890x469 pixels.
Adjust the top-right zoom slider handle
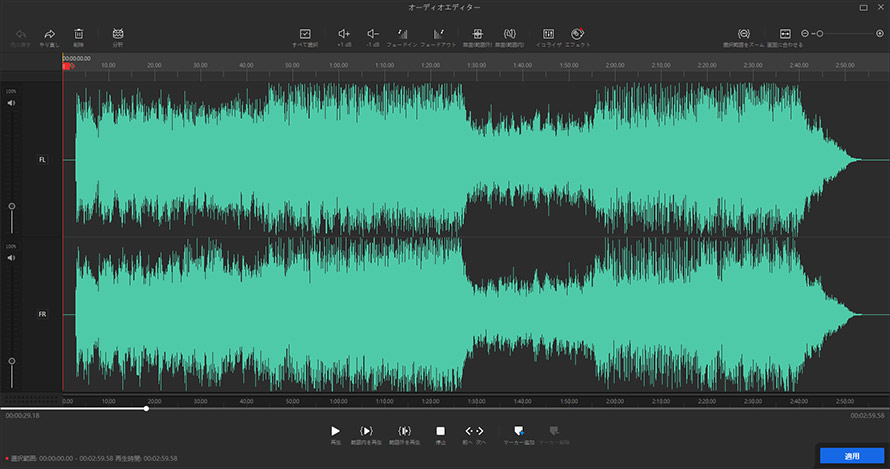coord(820,34)
